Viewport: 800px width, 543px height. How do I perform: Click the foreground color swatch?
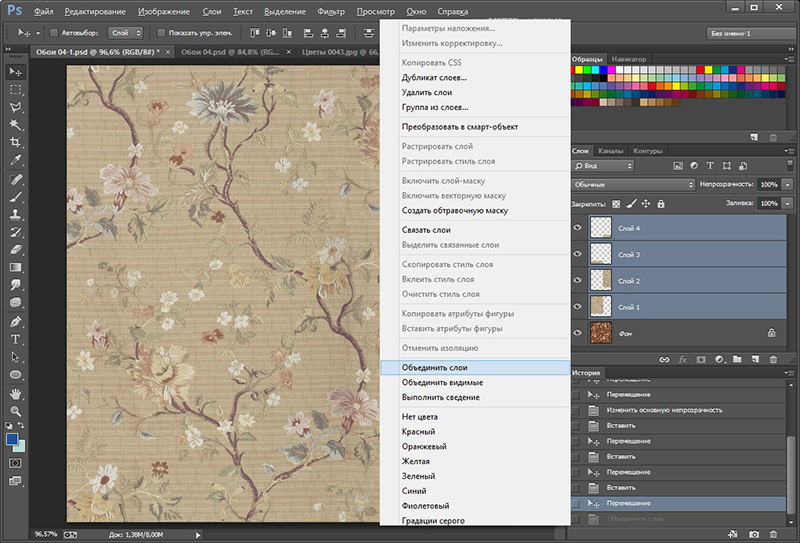12,439
